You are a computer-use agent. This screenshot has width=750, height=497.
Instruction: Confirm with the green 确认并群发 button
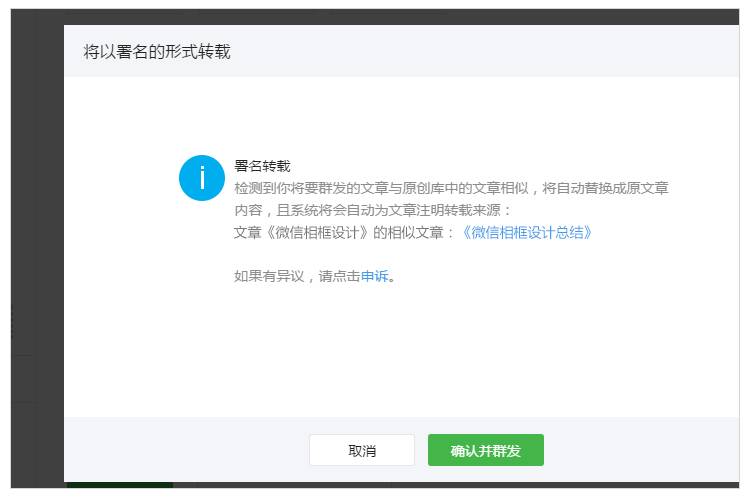coord(485,450)
